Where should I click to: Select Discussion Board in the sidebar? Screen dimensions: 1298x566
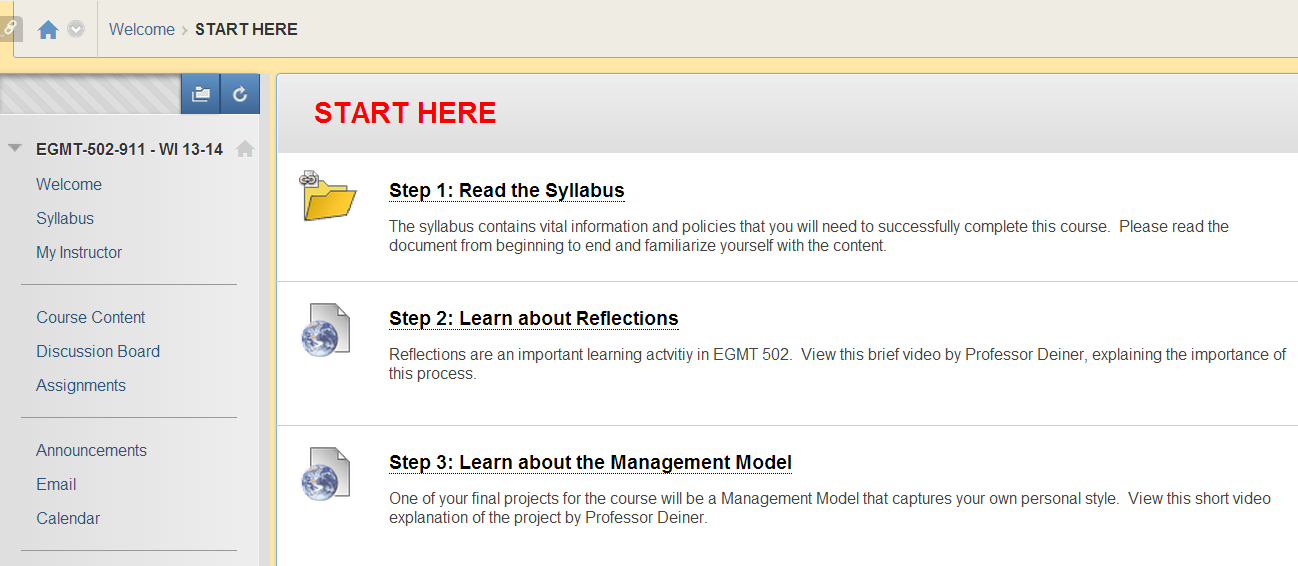point(98,351)
